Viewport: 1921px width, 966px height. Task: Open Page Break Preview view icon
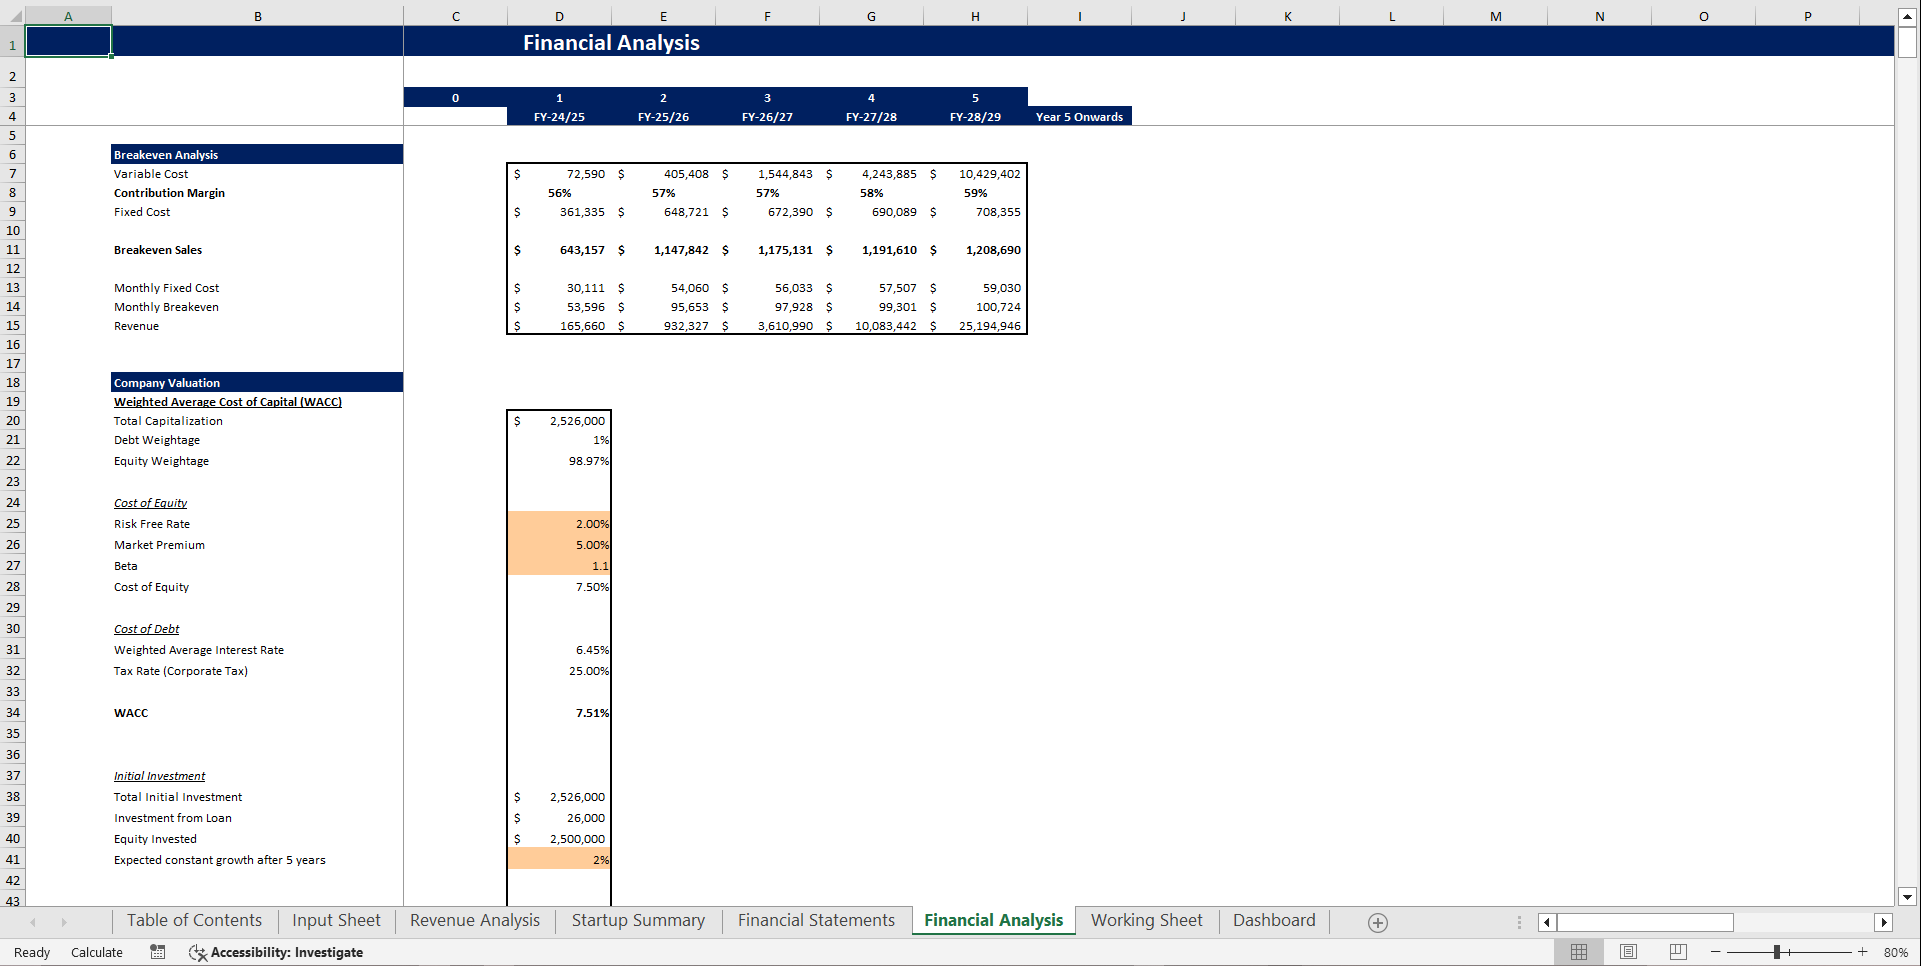click(1676, 951)
